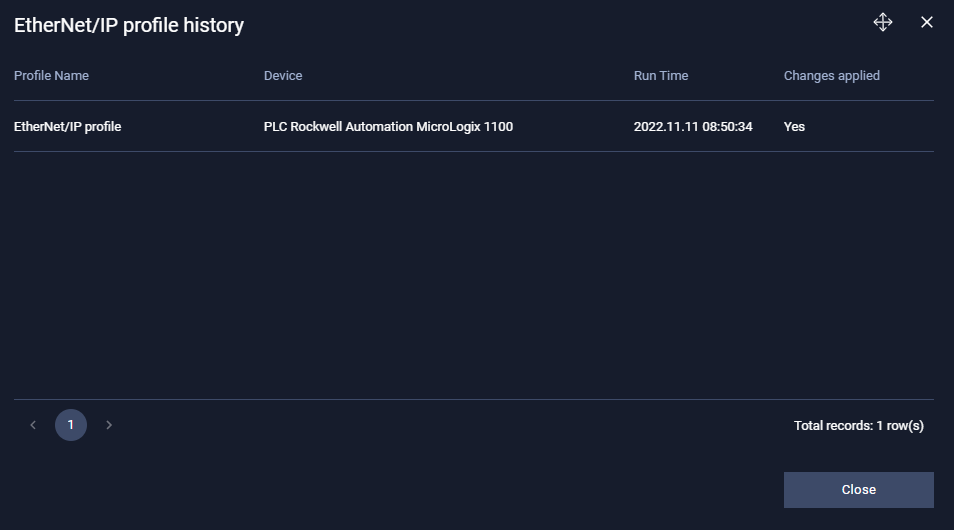Sort by Run Time column header
Viewport: 954px width, 530px height.
coord(660,76)
